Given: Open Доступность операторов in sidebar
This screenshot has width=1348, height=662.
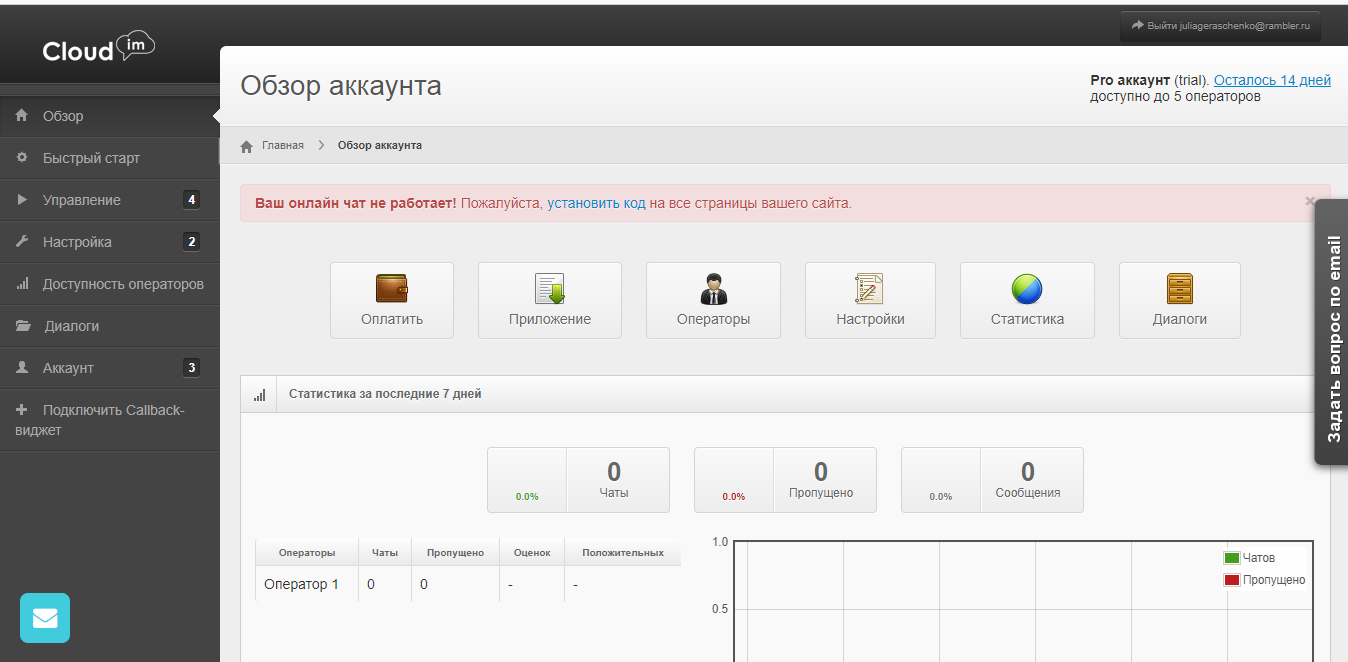Looking at the screenshot, I should pyautogui.click(x=110, y=284).
